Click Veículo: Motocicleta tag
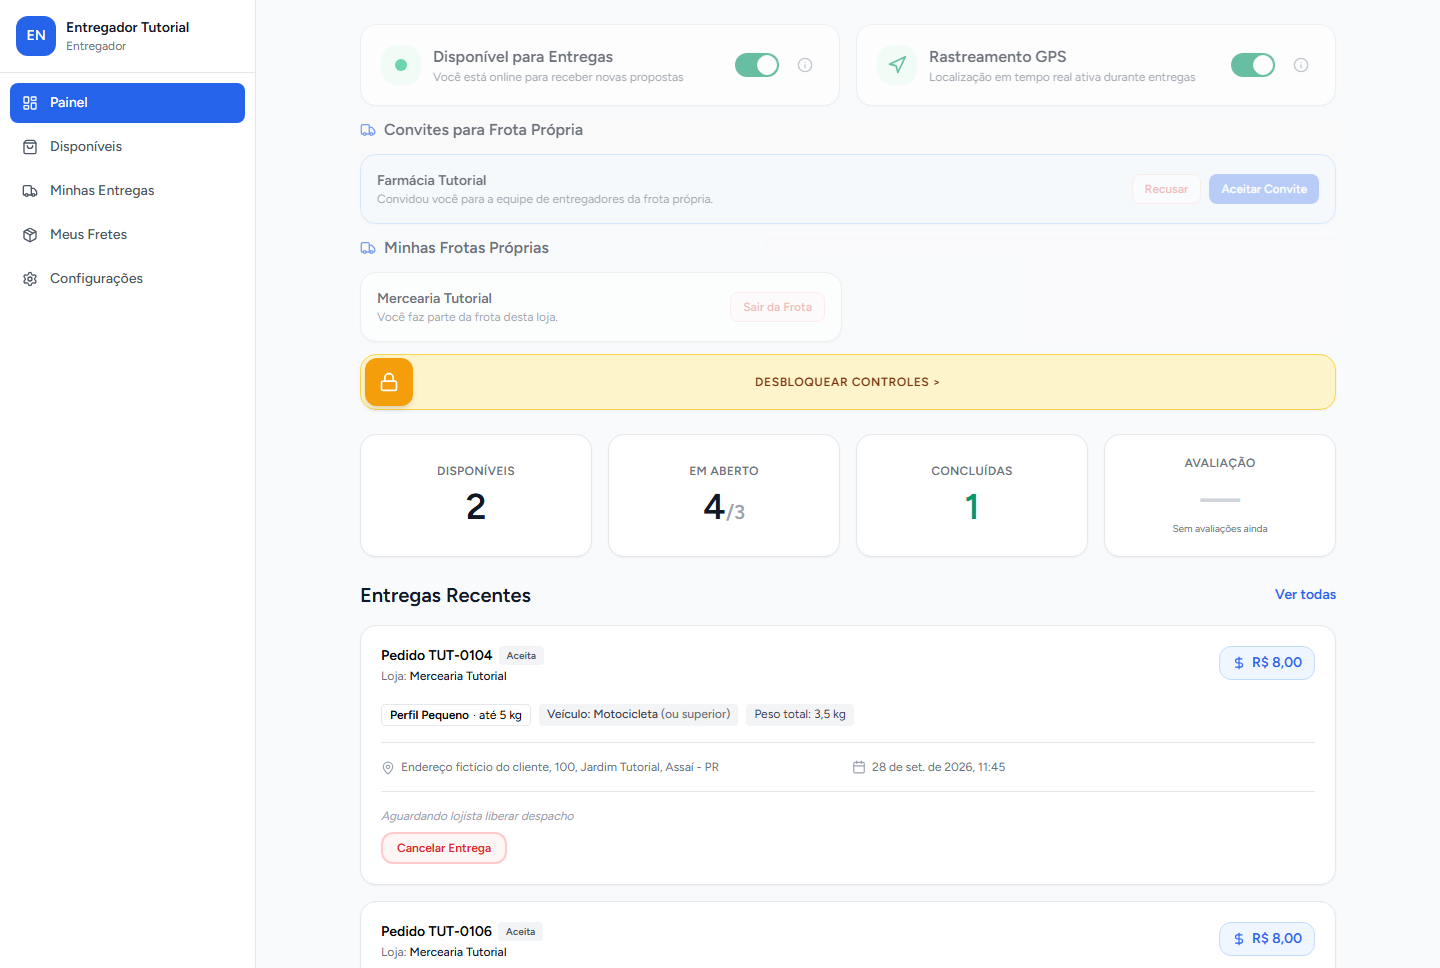 click(x=638, y=714)
